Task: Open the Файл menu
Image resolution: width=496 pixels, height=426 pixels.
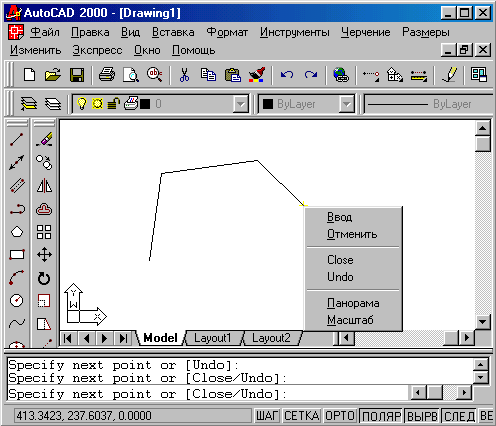Action: [45, 32]
